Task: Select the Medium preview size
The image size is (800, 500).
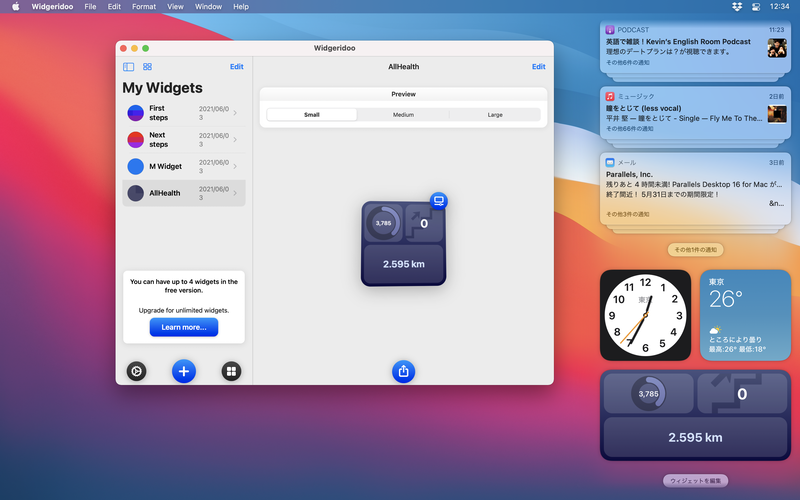Action: click(403, 115)
